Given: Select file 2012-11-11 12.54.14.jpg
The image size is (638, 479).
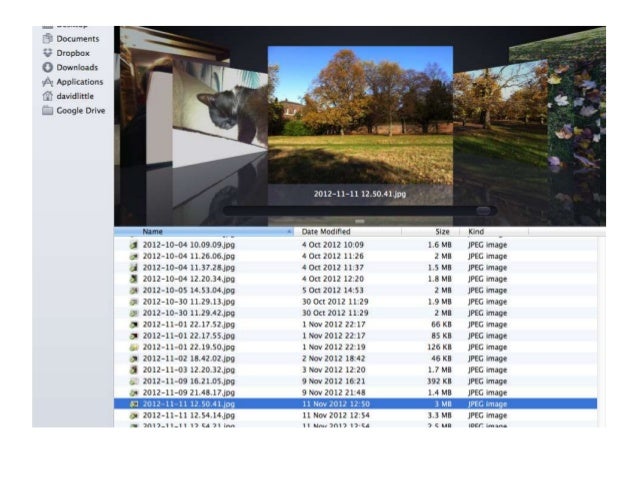Looking at the screenshot, I should 356,416.
